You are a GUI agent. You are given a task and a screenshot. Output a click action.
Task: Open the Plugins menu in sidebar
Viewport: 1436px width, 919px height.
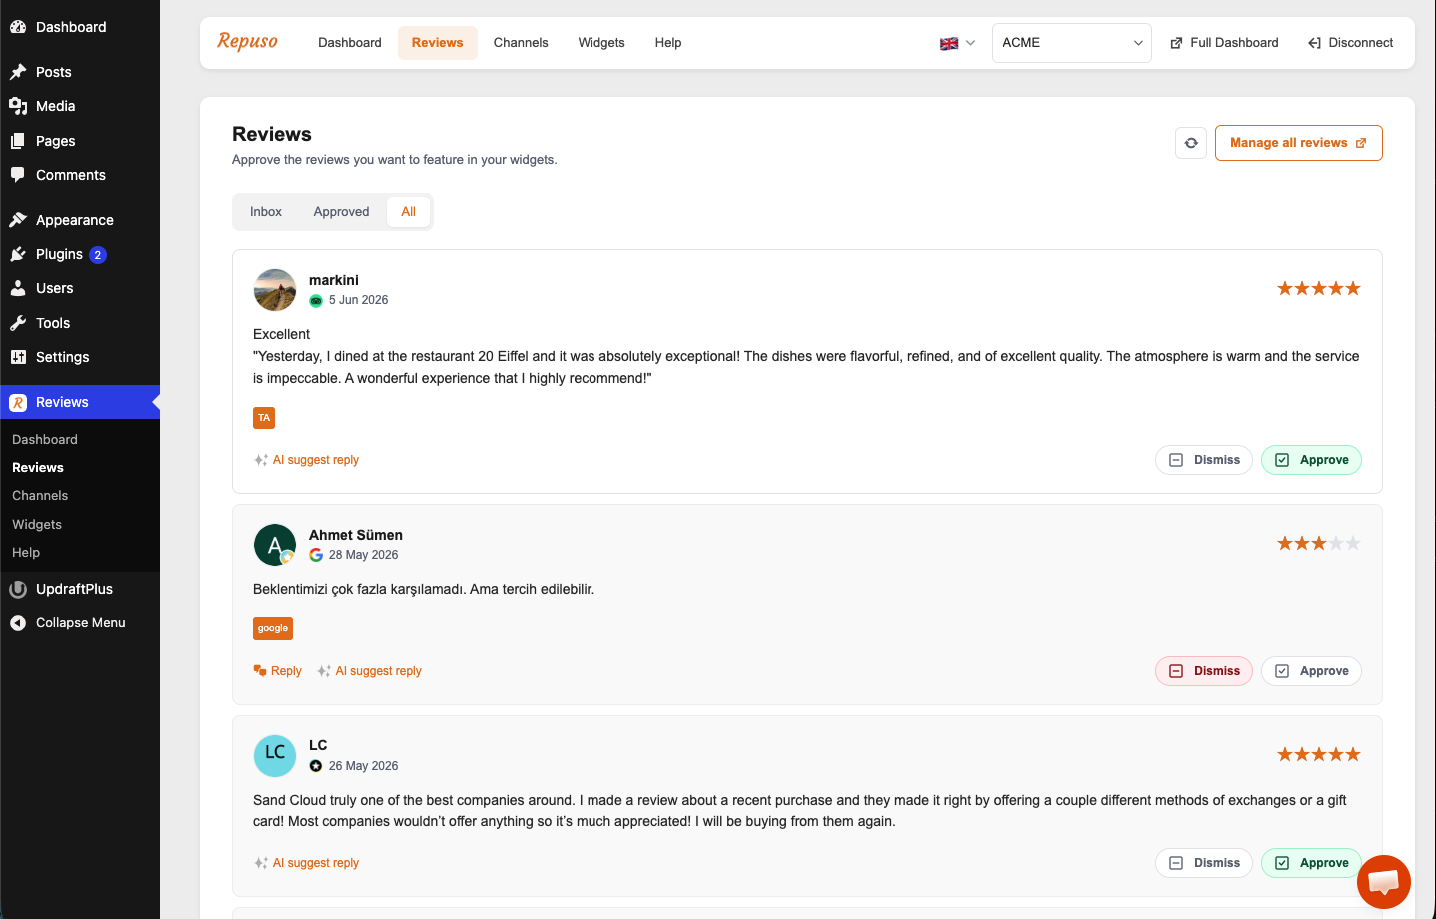pyautogui.click(x=59, y=254)
